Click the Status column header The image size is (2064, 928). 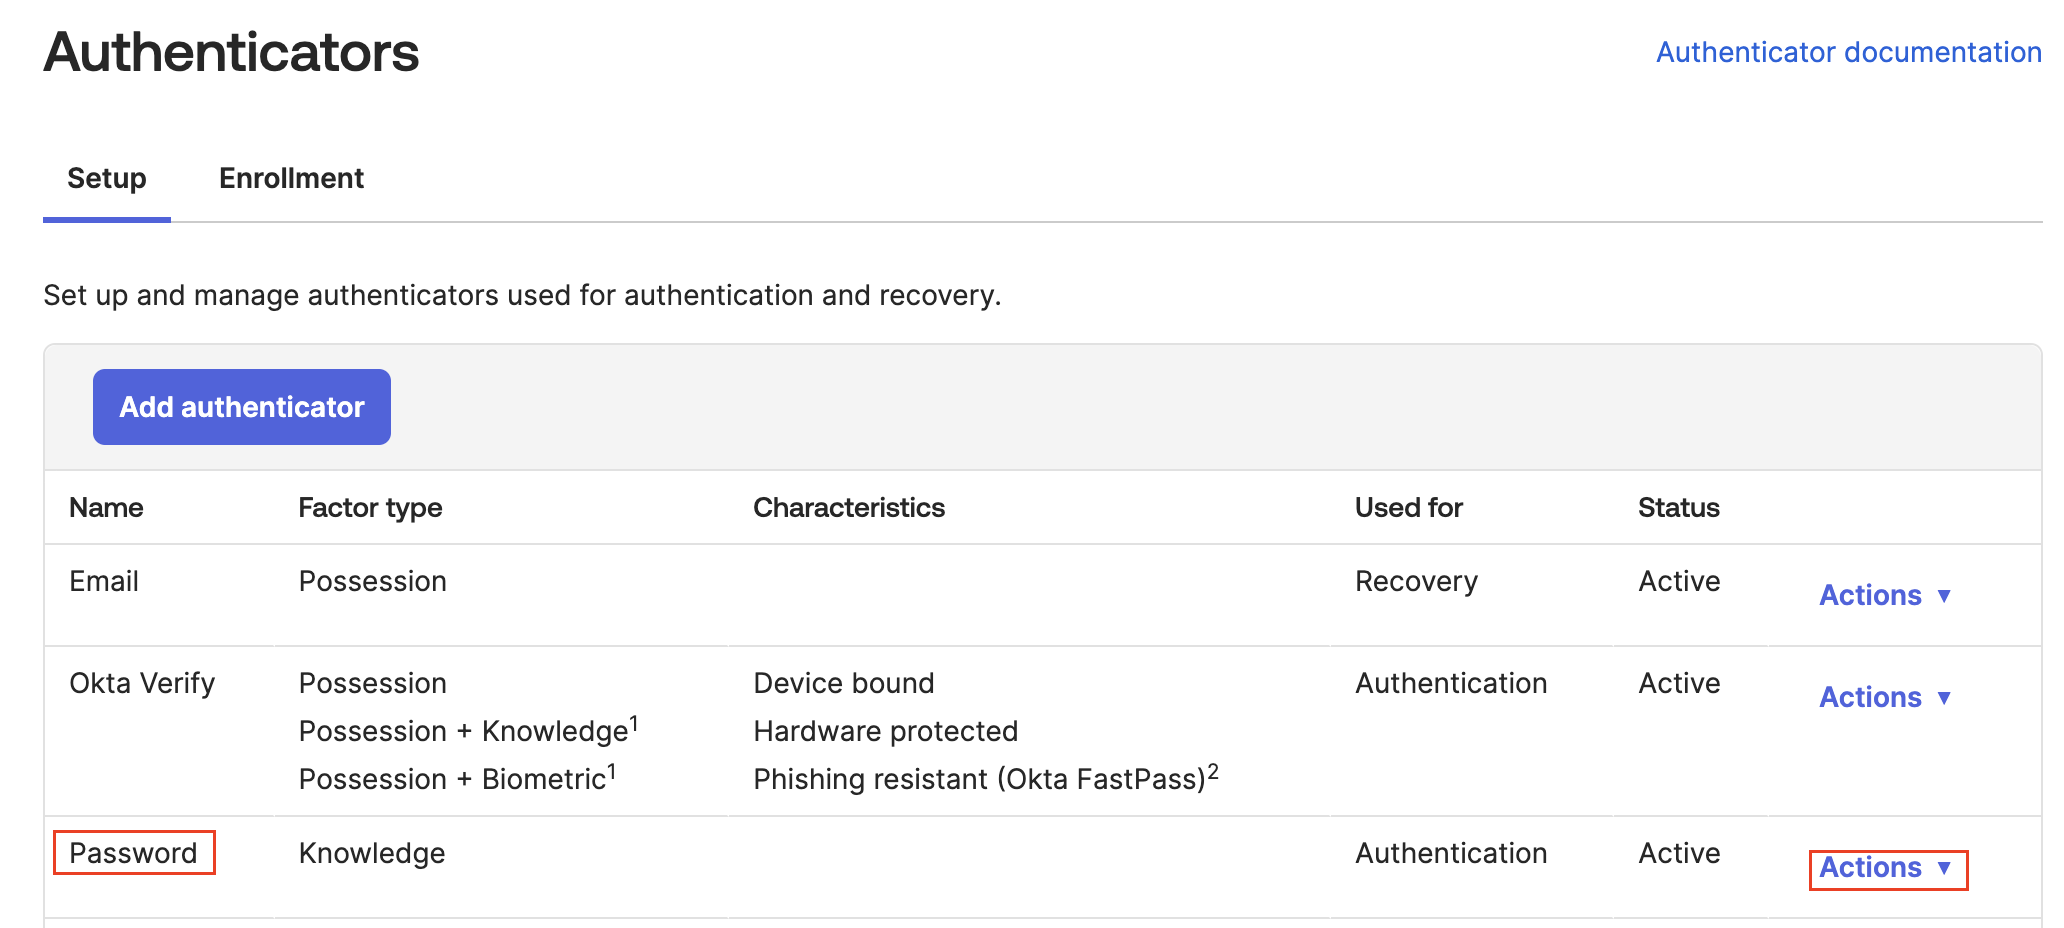coord(1678,507)
